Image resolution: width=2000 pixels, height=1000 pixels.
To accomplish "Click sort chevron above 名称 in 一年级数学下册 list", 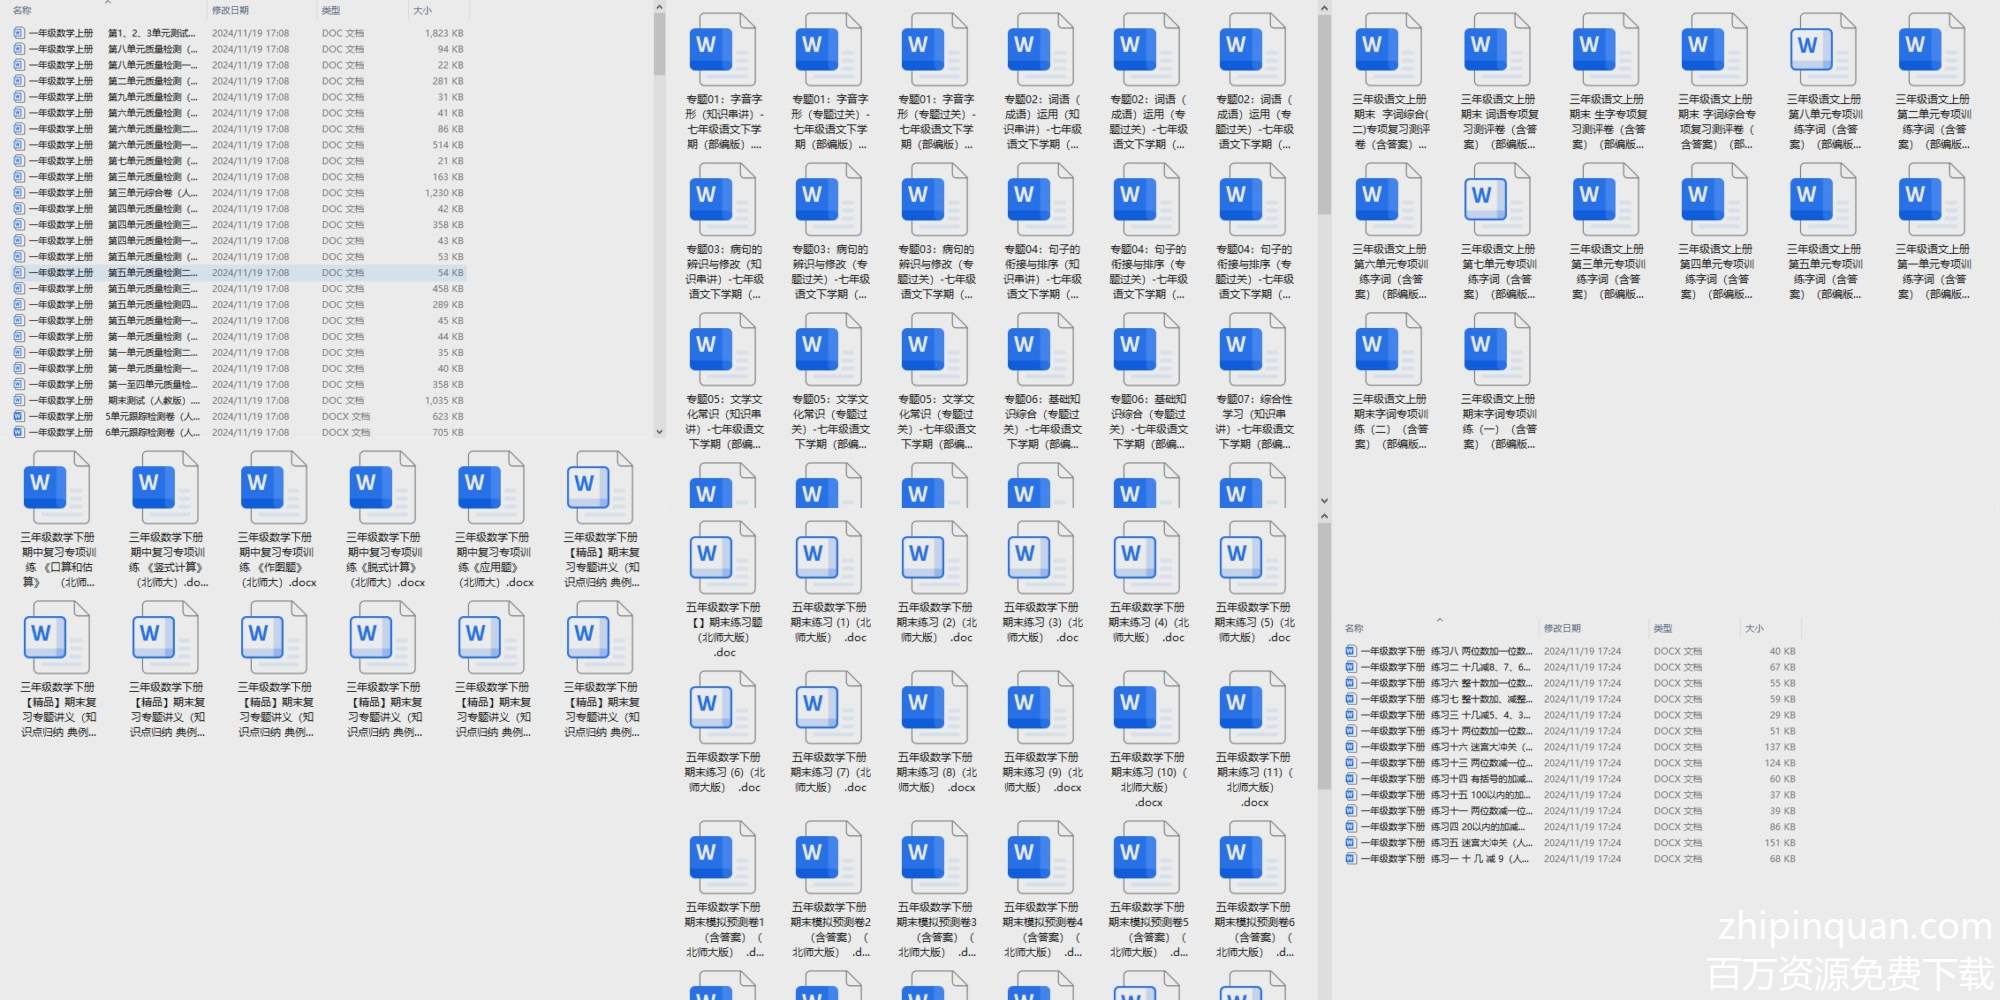I will (x=1439, y=620).
